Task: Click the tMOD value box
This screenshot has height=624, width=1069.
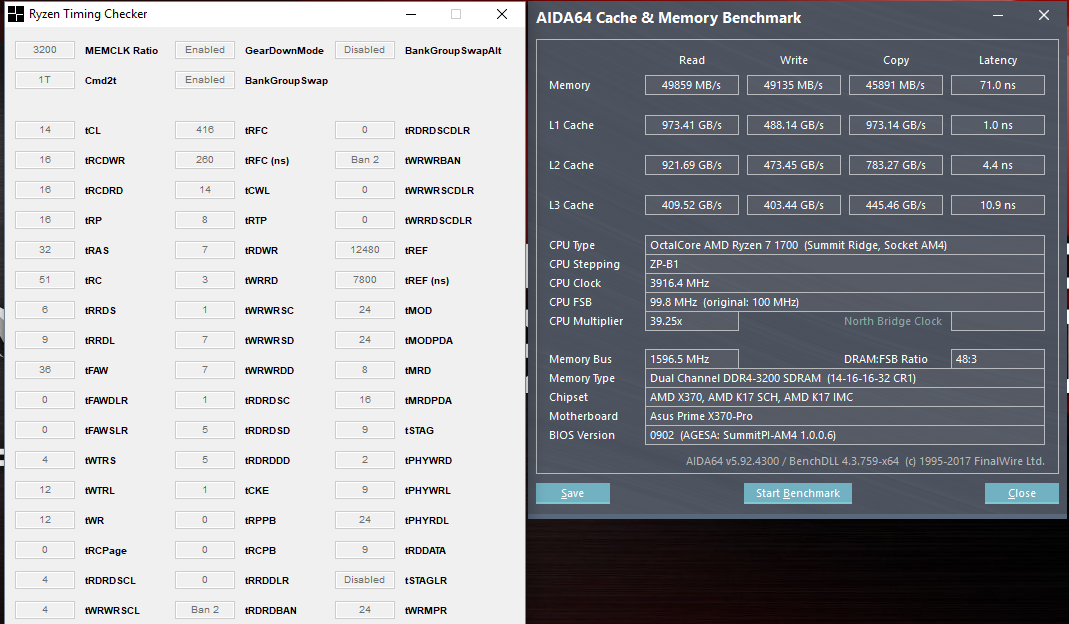Action: [365, 310]
